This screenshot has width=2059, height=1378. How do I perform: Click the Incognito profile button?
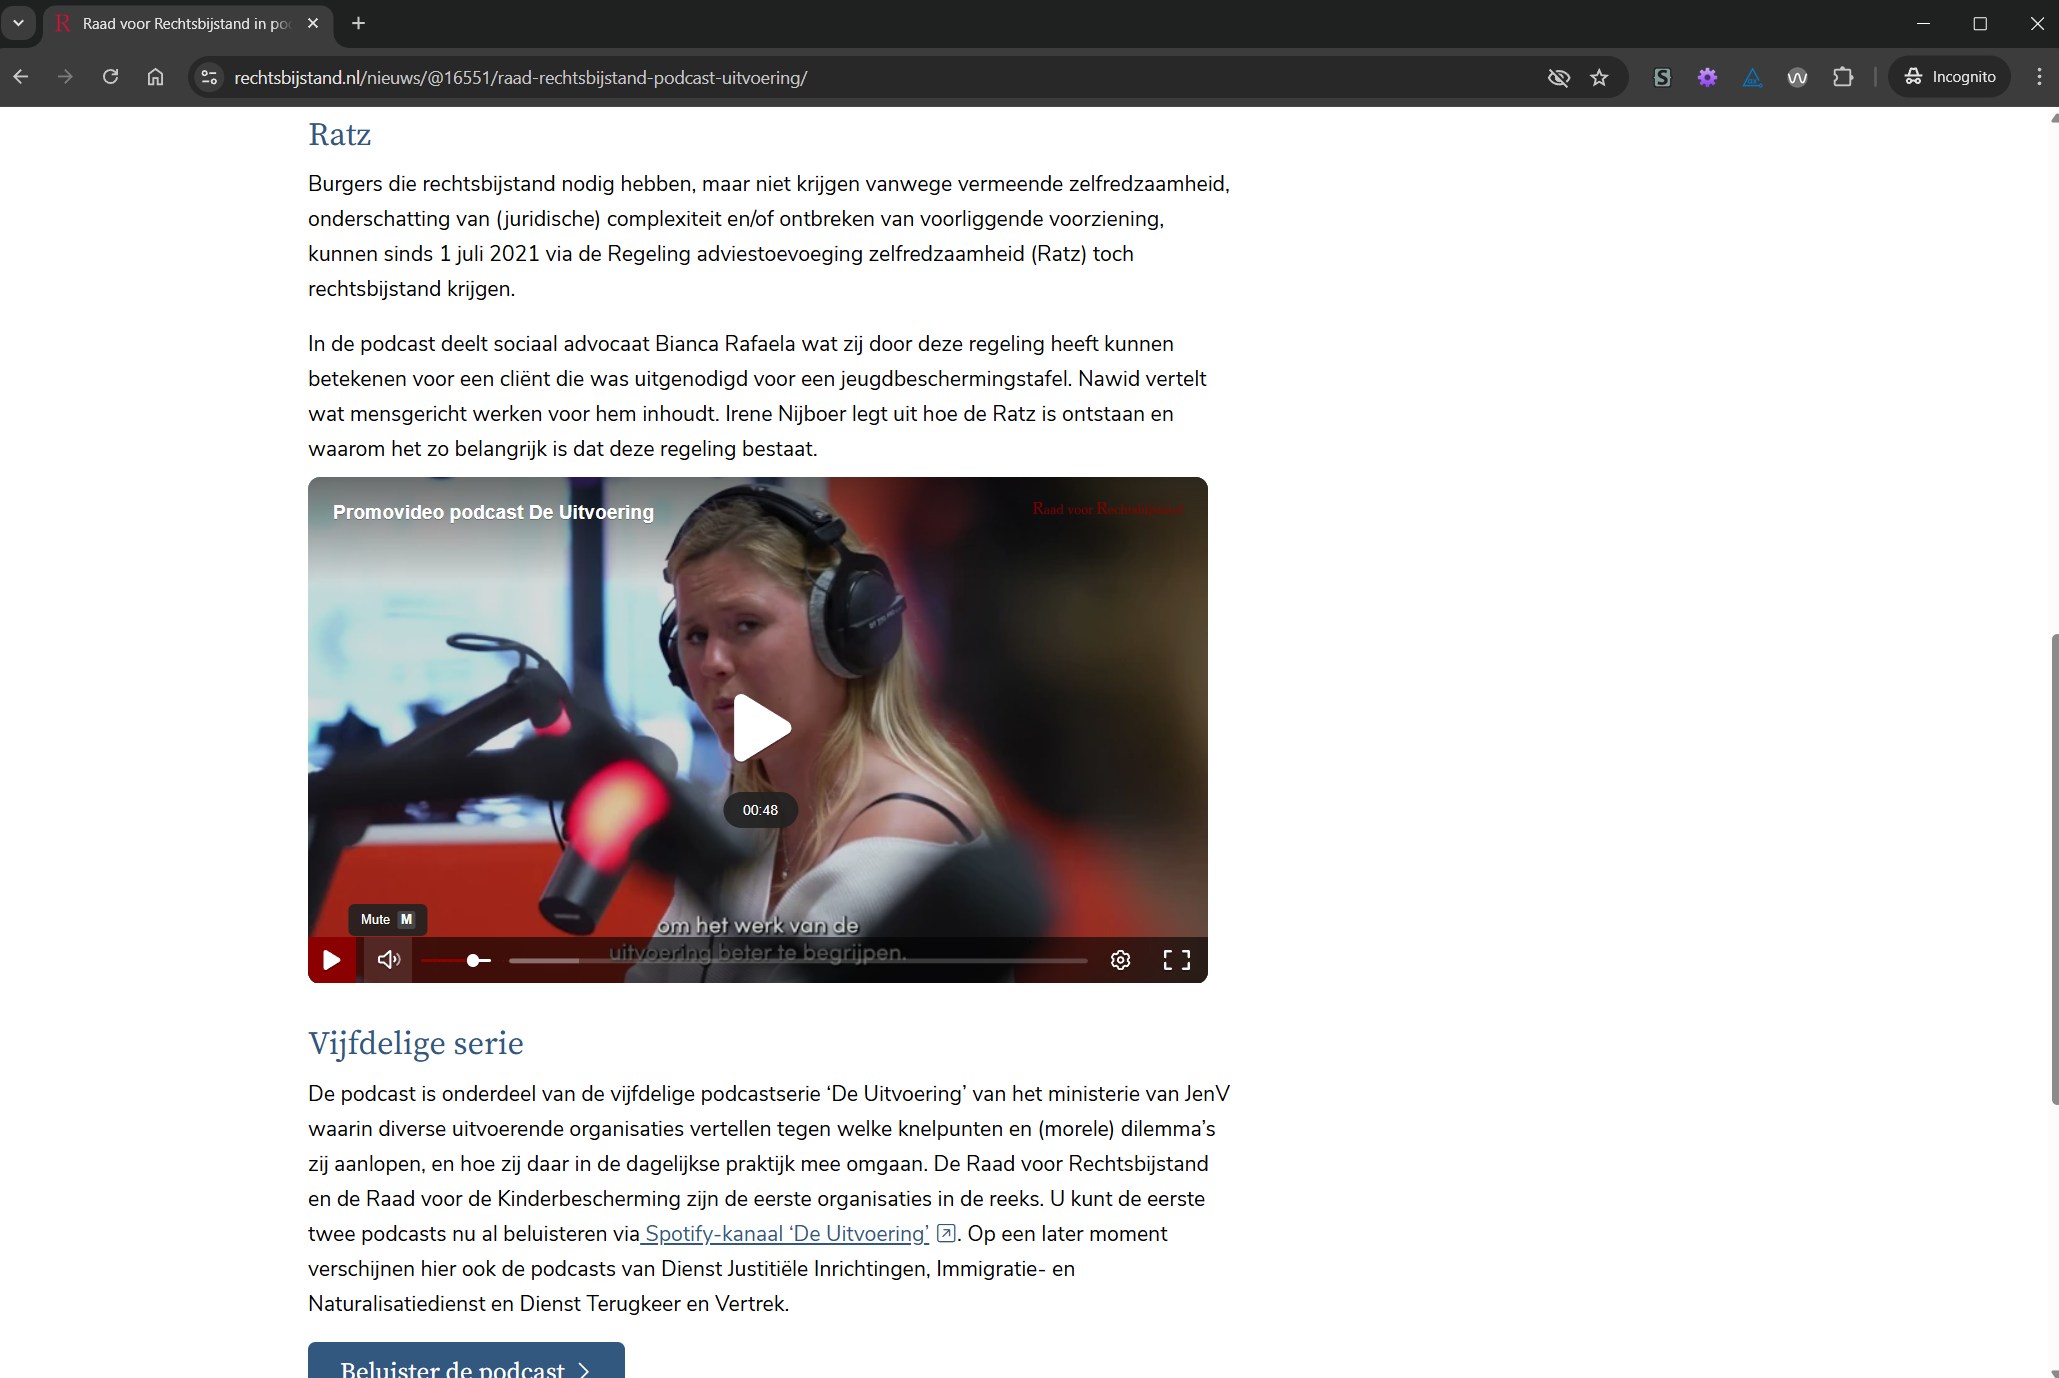(1949, 77)
